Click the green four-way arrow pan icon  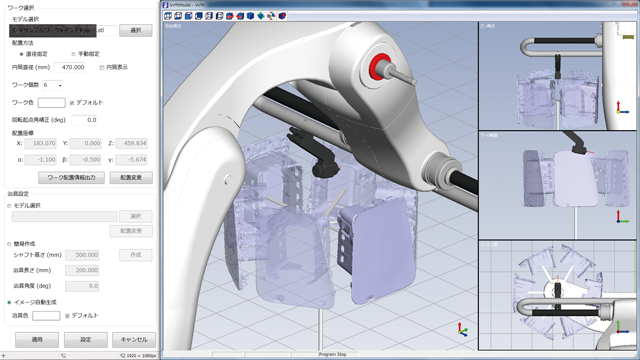tap(260, 16)
